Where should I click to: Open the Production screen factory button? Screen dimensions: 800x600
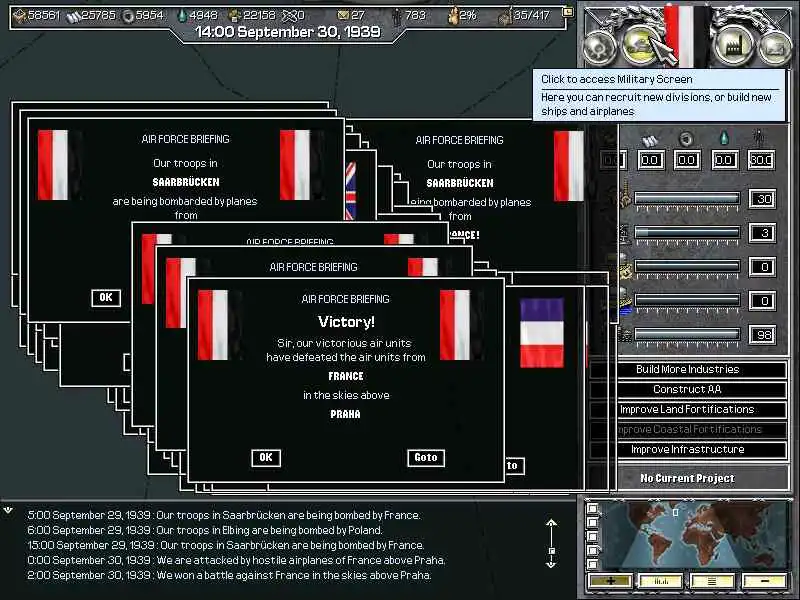click(733, 46)
